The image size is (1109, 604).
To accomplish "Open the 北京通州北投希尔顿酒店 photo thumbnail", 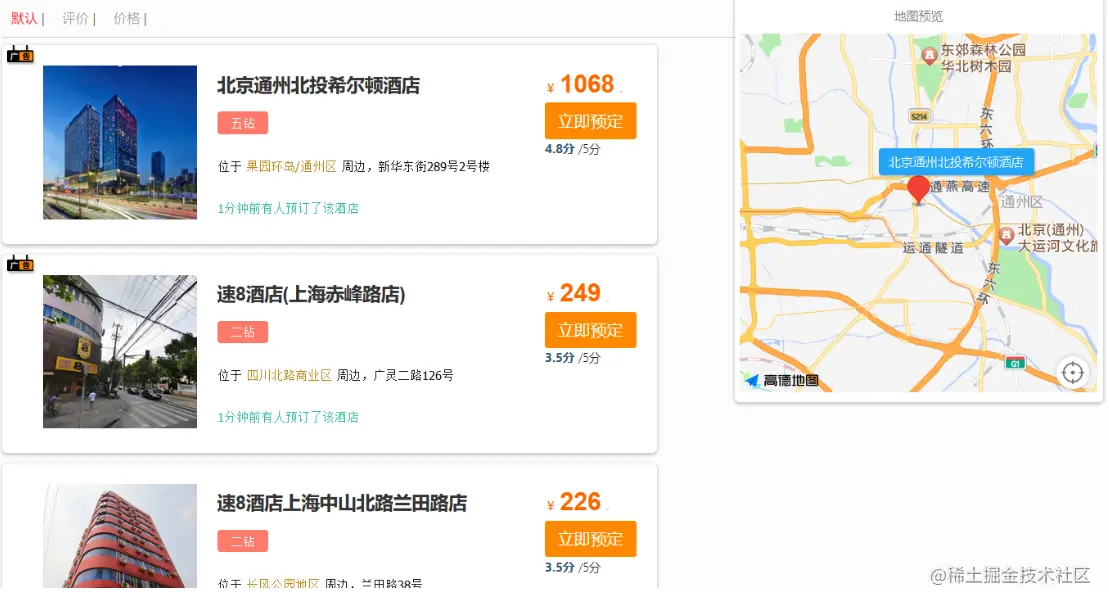I will coord(120,142).
